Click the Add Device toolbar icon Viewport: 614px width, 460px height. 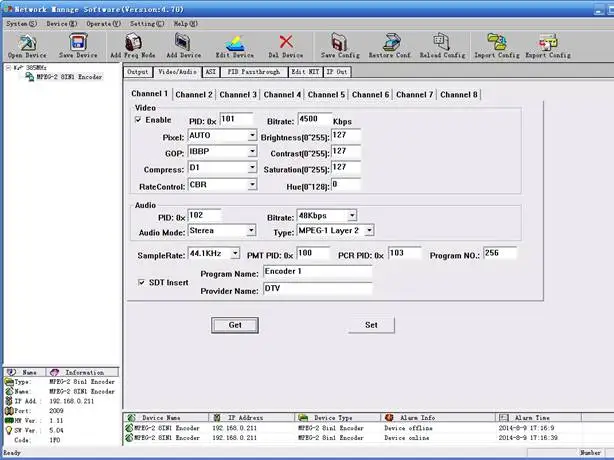tap(184, 42)
